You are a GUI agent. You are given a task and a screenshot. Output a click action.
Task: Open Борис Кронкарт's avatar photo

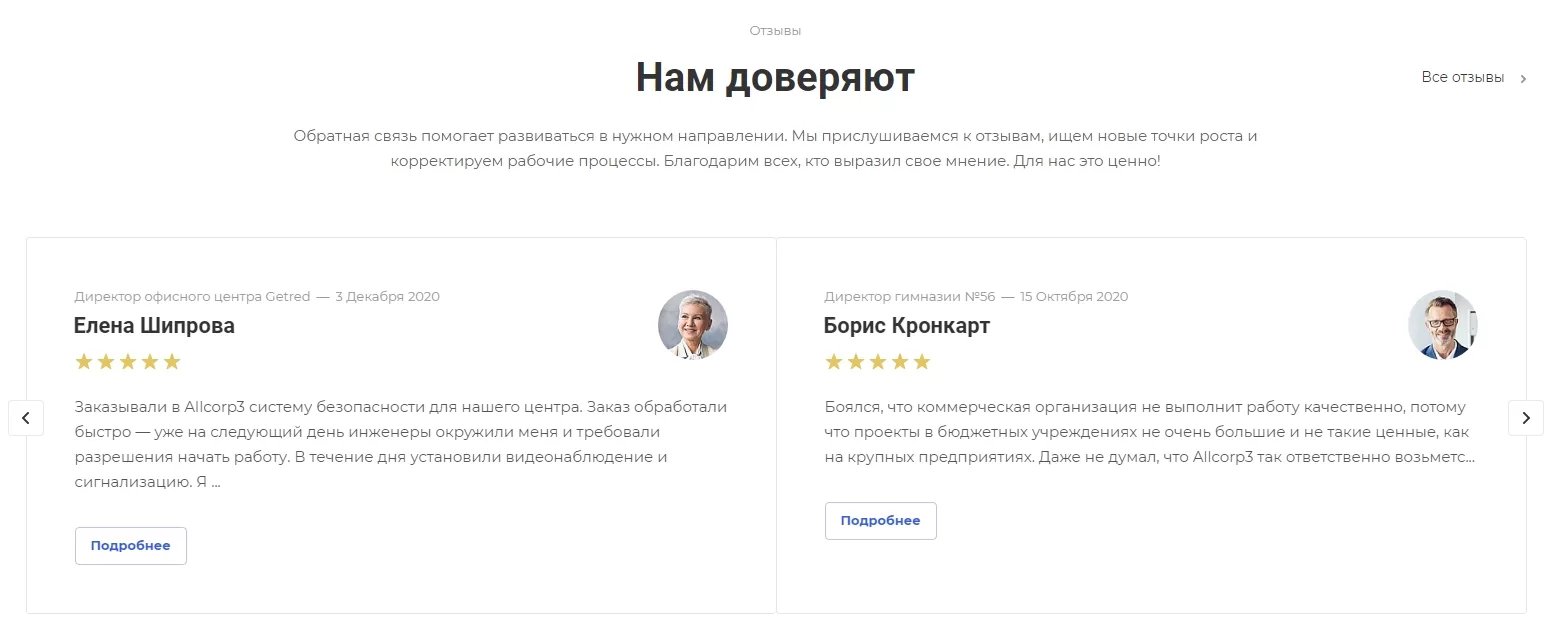tap(1443, 325)
